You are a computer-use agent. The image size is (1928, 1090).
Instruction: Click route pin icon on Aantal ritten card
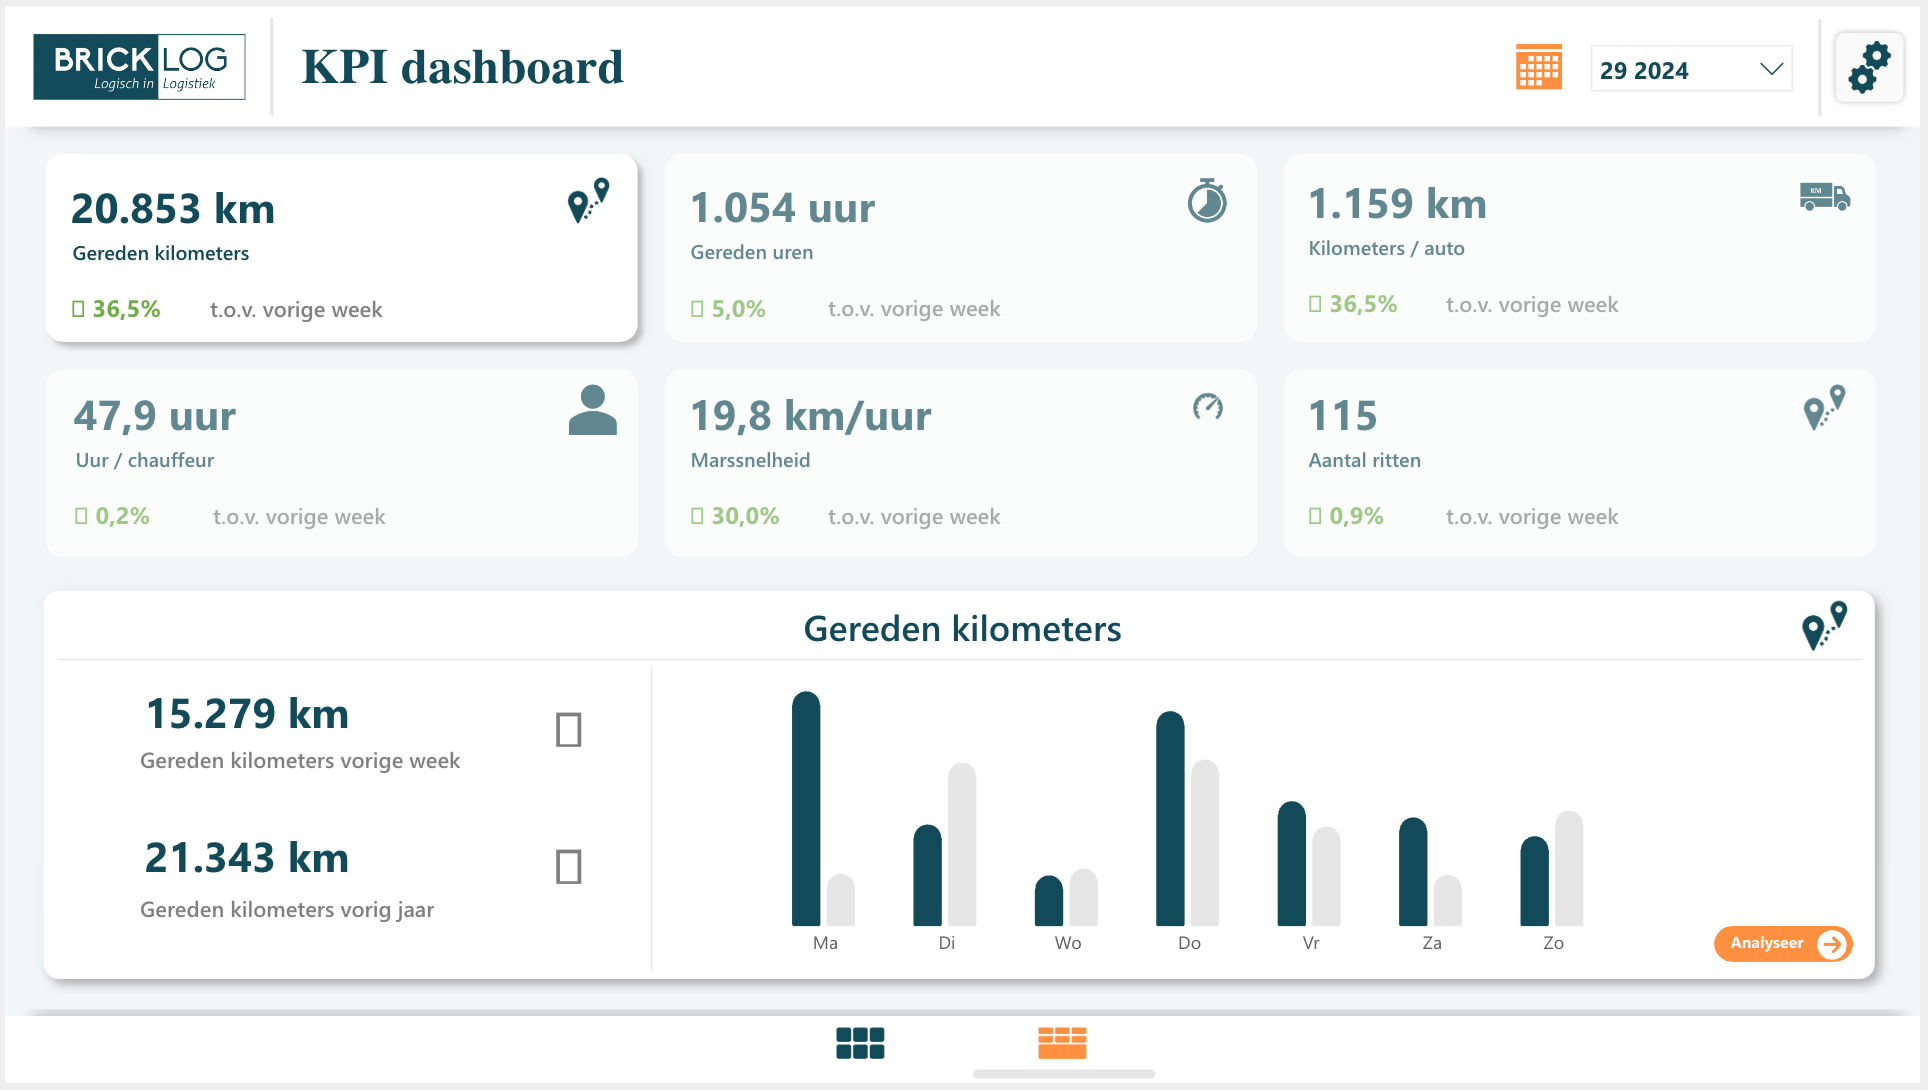pyautogui.click(x=1824, y=407)
